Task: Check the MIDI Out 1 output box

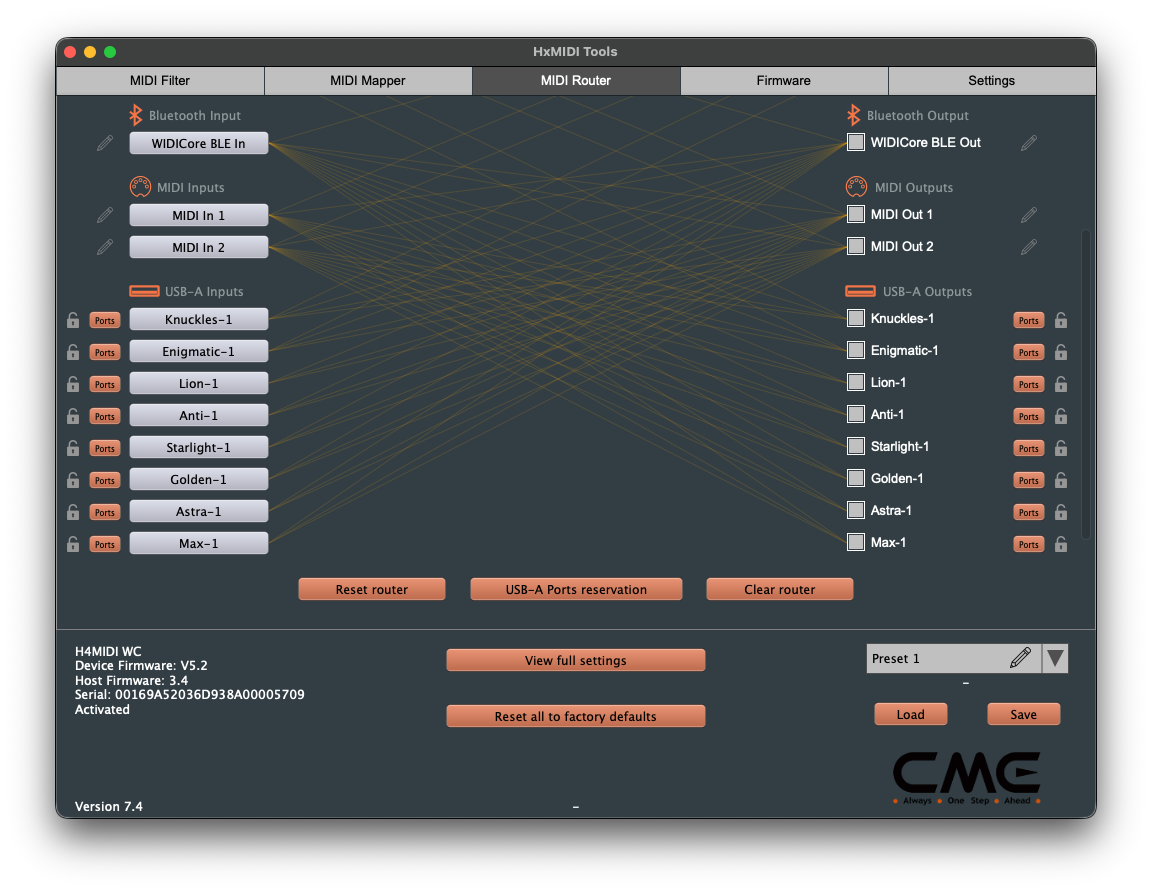Action: coord(856,214)
